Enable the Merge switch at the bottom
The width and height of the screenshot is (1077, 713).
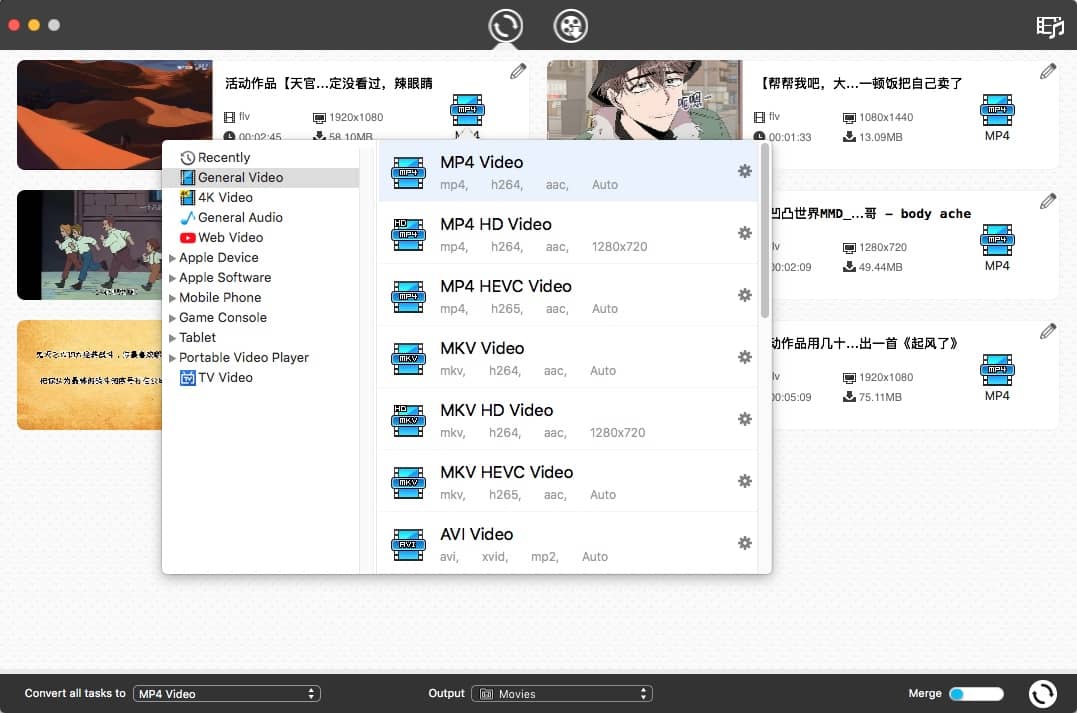[x=975, y=693]
